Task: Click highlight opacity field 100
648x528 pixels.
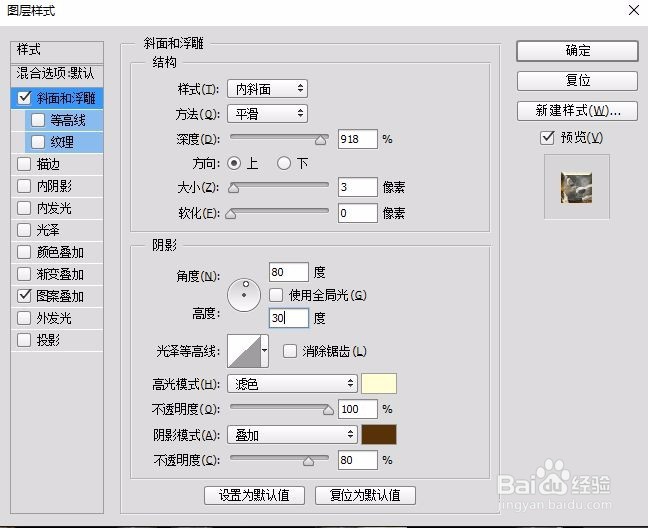Action: 357,409
